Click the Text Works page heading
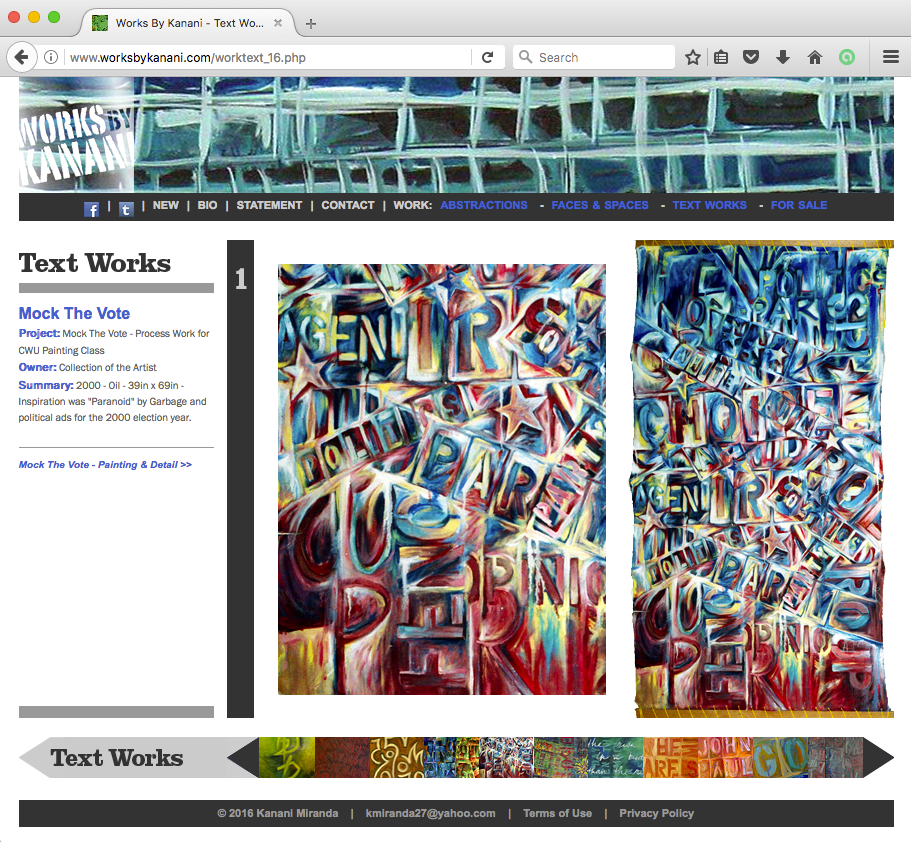This screenshot has height=842, width=911. pyautogui.click(x=95, y=263)
